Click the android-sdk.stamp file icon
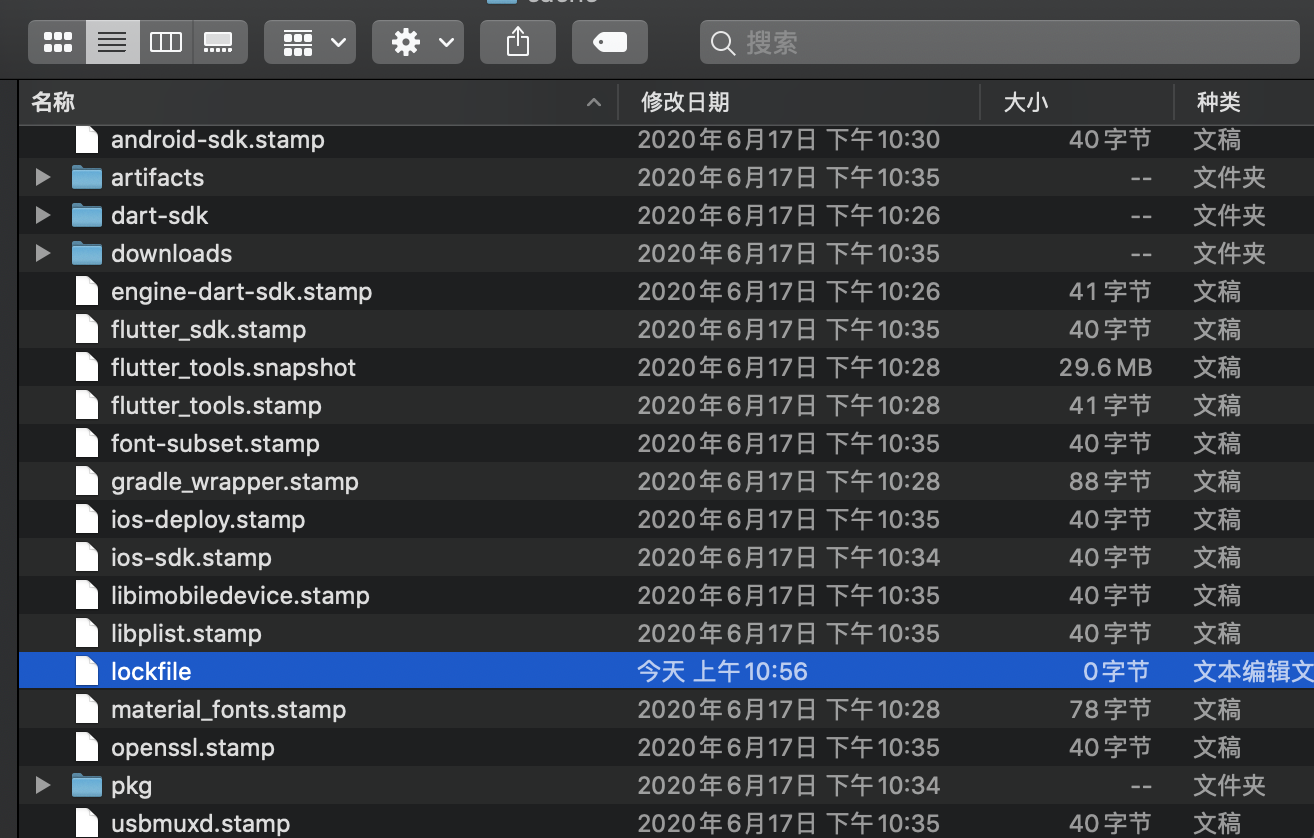The height and width of the screenshot is (838, 1314). pos(88,139)
